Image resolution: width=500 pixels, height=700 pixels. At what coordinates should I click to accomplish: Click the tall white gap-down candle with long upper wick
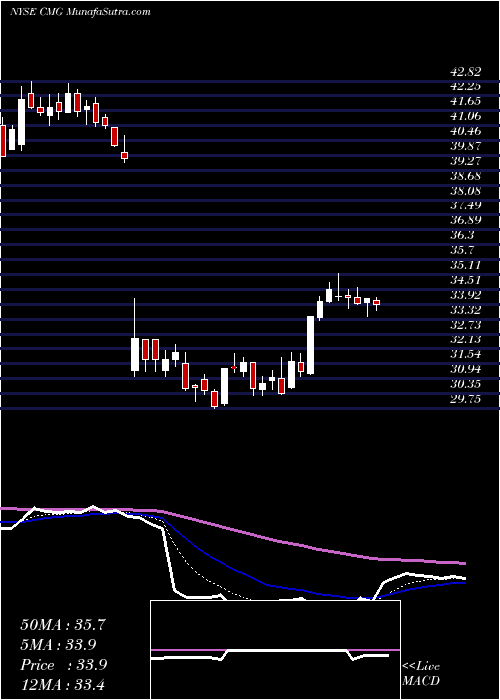pyautogui.click(x=135, y=338)
